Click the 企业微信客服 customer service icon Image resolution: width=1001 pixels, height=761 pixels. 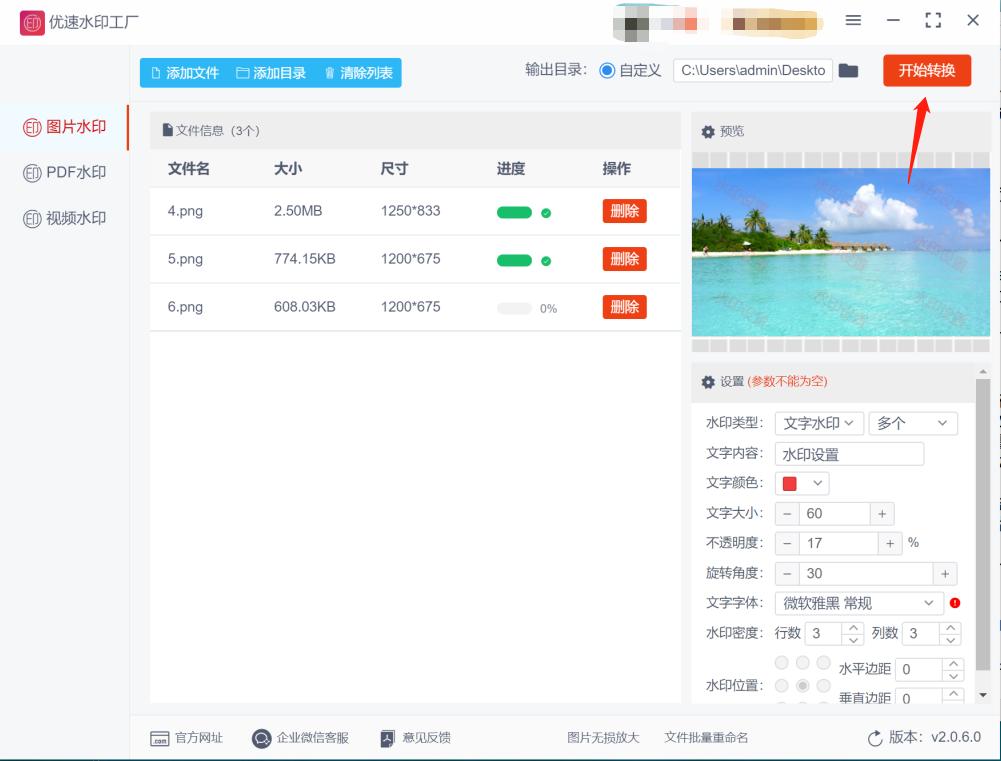coord(260,737)
